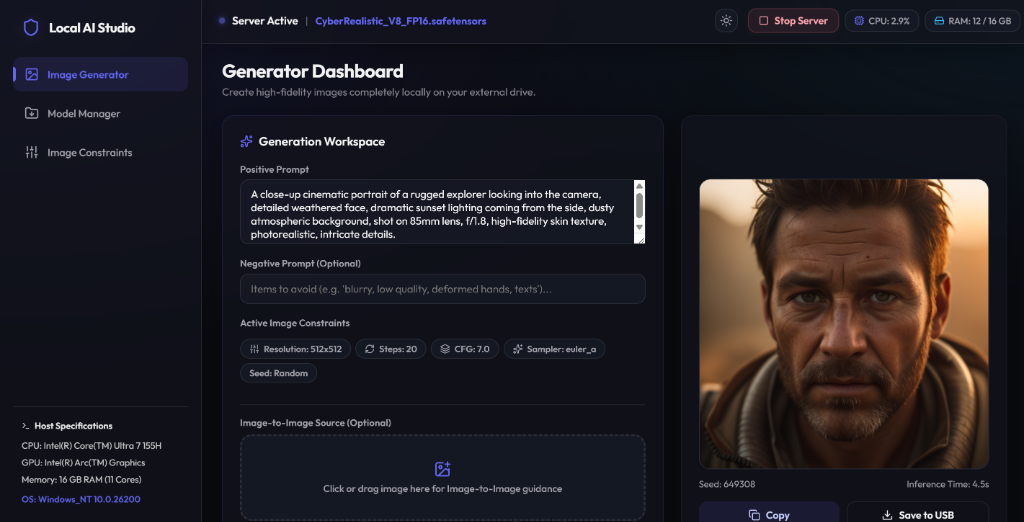Toggle light theme with the sun icon

tap(726, 21)
